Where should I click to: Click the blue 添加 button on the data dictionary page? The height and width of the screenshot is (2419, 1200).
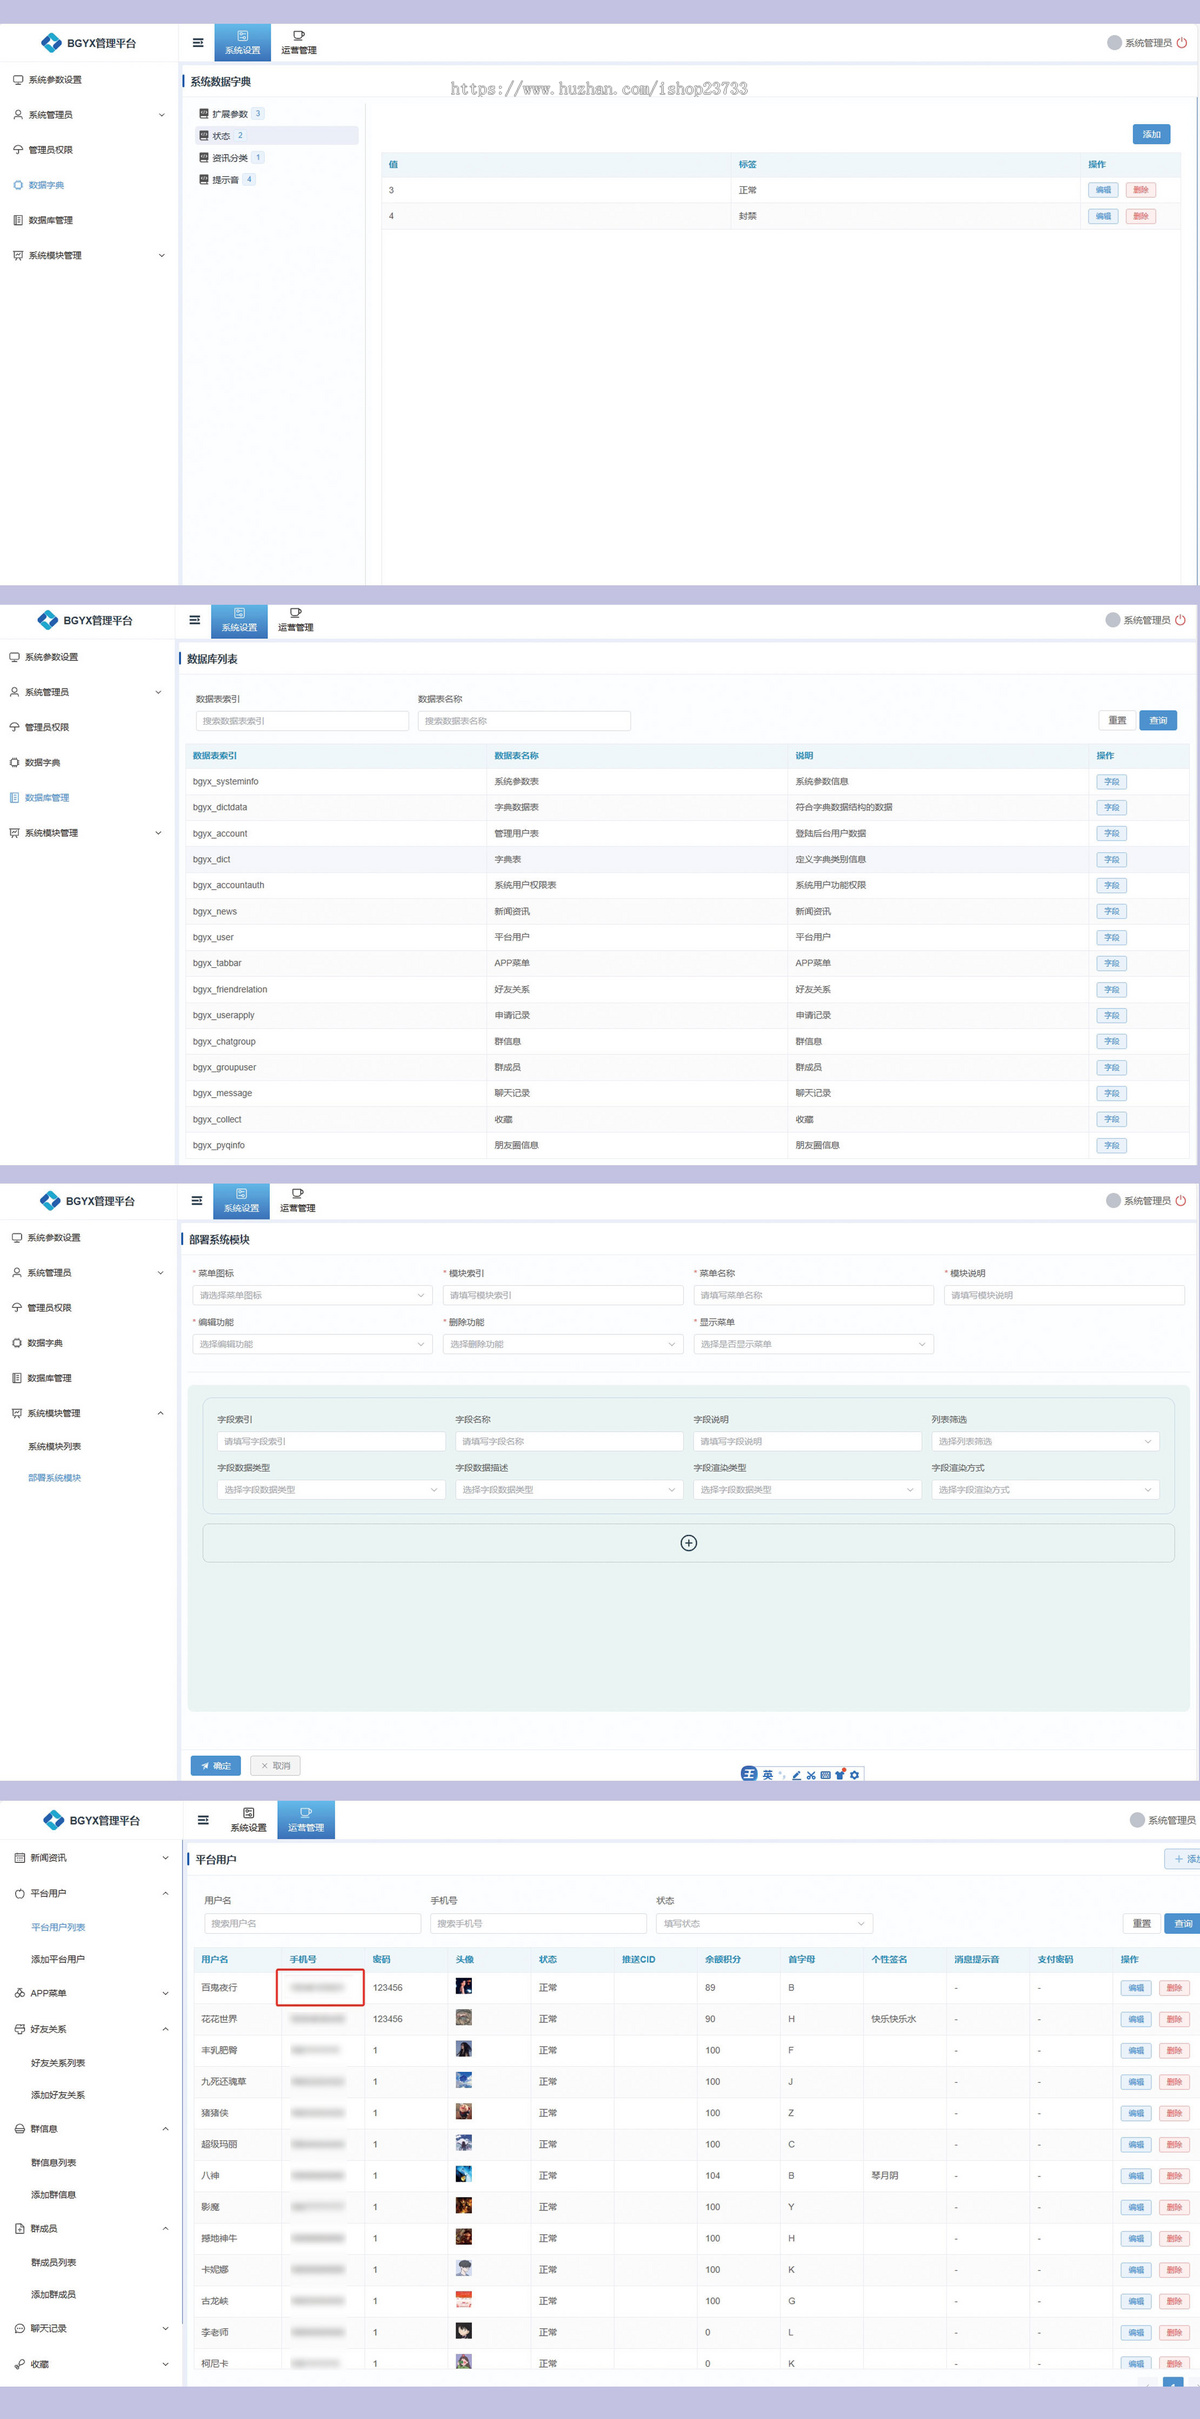1152,134
